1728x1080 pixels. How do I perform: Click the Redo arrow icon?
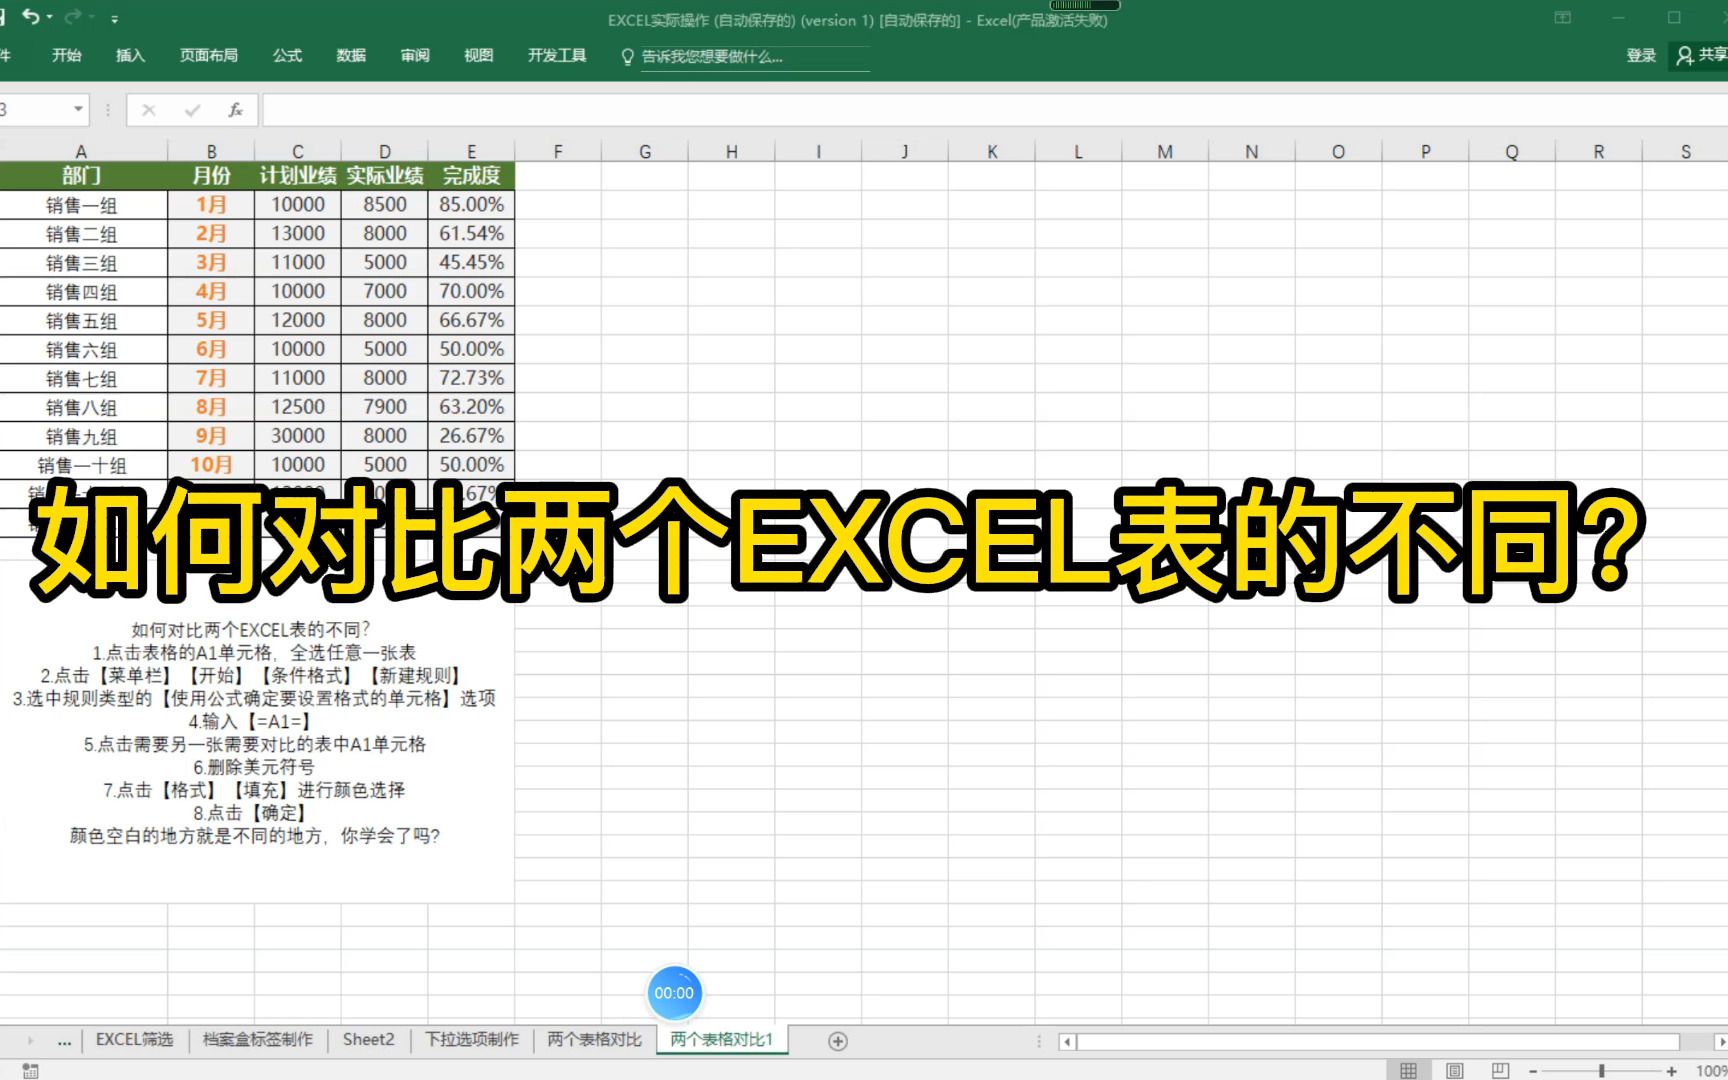[73, 17]
